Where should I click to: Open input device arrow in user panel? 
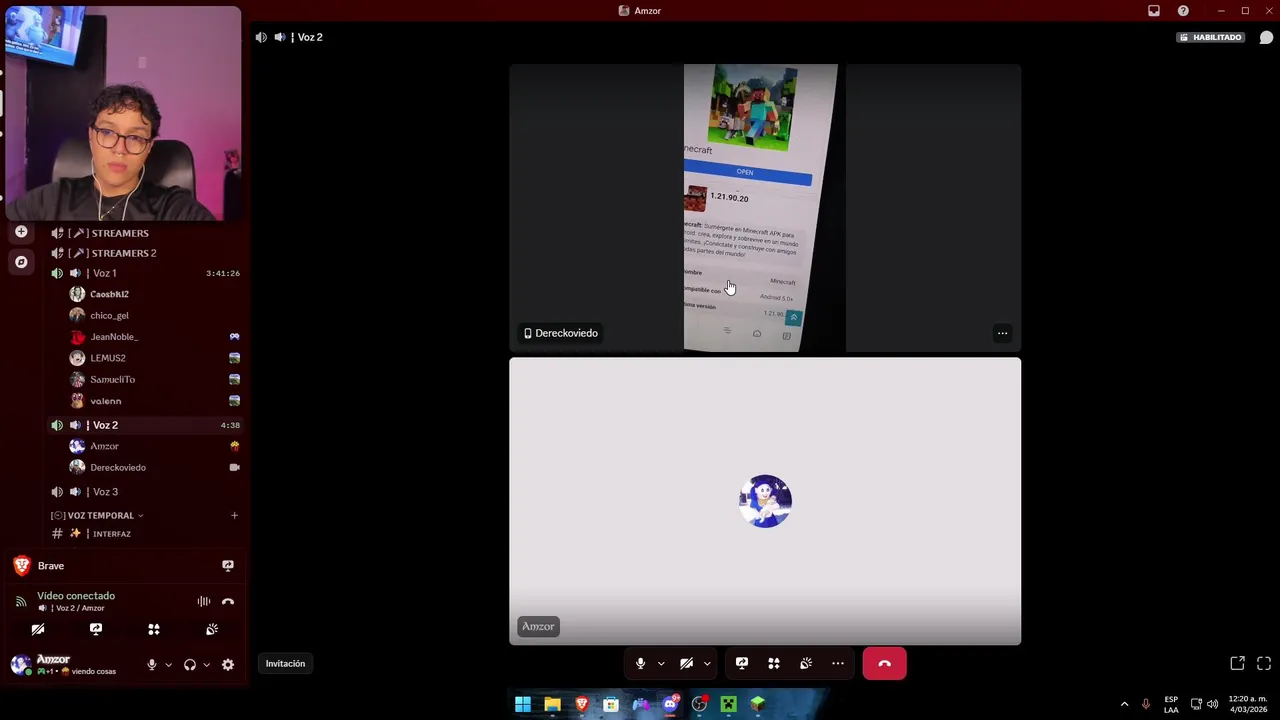[168, 665]
